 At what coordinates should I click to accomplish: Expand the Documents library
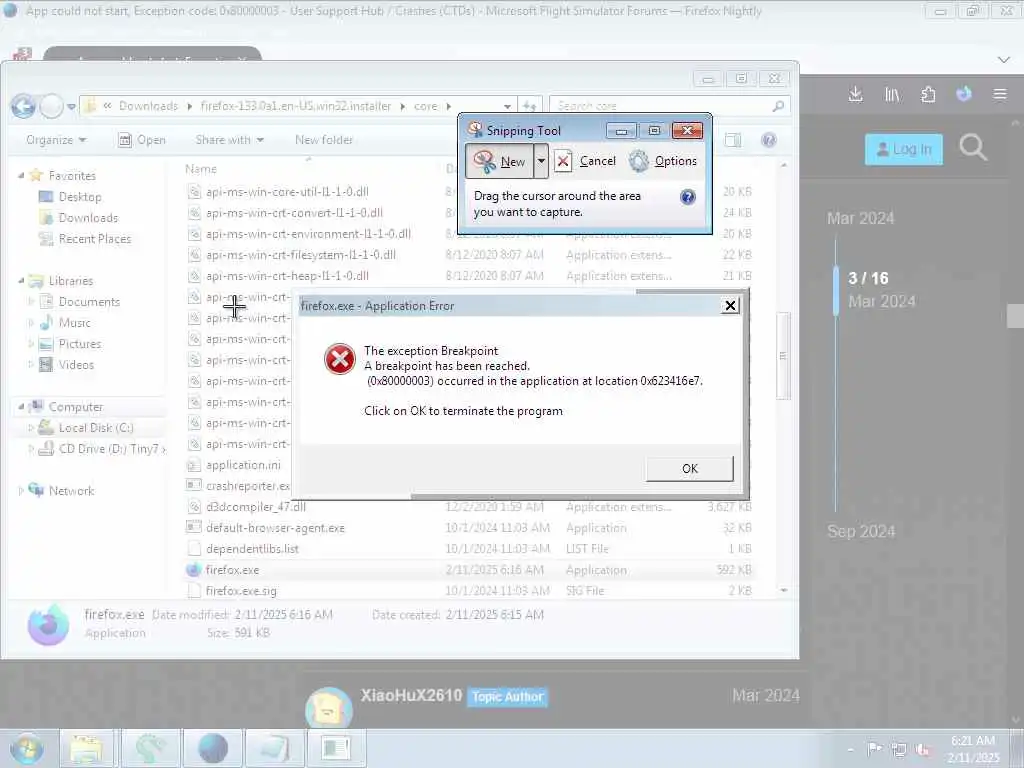point(31,302)
